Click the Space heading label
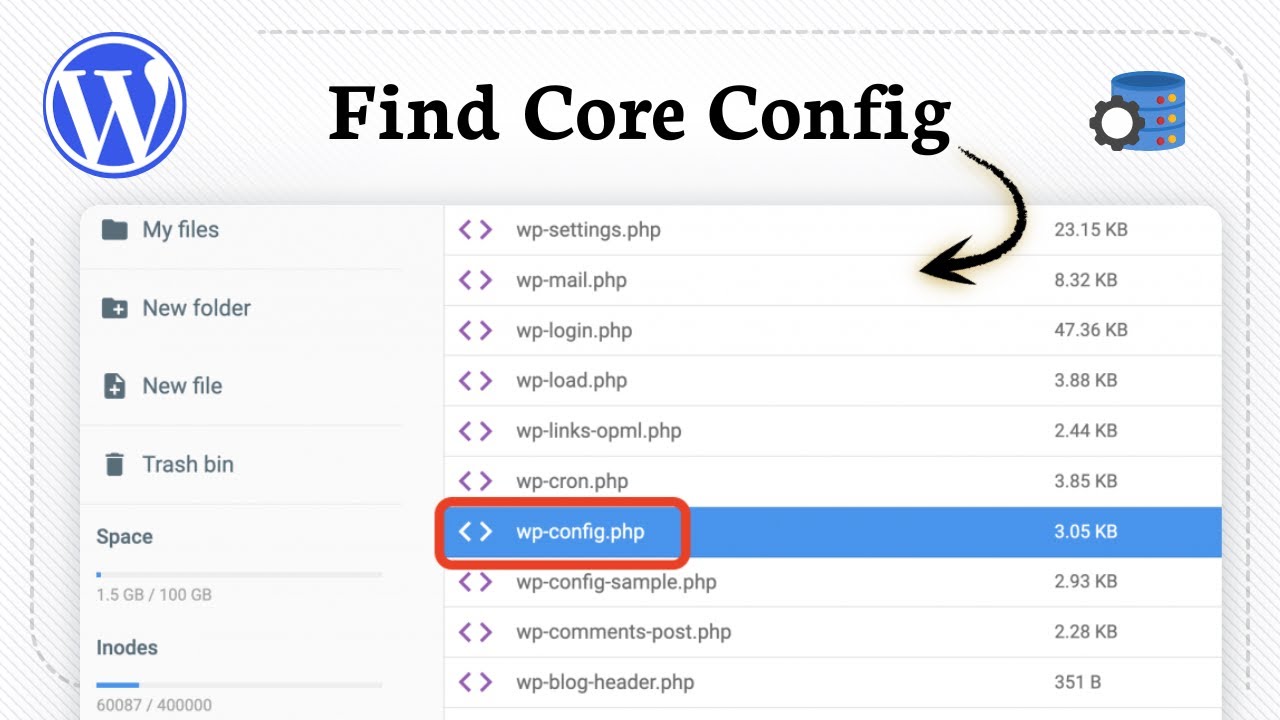 pyautogui.click(x=124, y=537)
